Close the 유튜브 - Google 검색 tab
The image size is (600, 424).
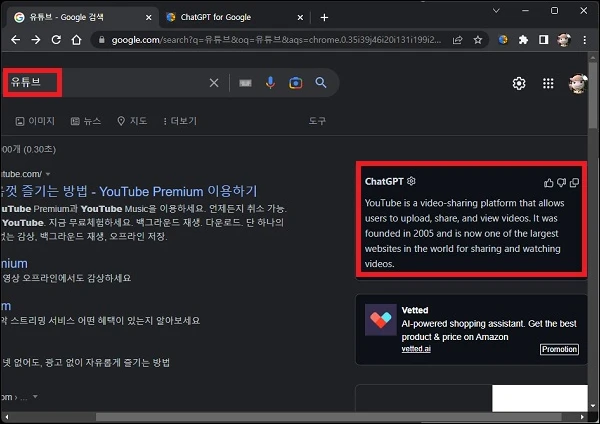tap(149, 18)
